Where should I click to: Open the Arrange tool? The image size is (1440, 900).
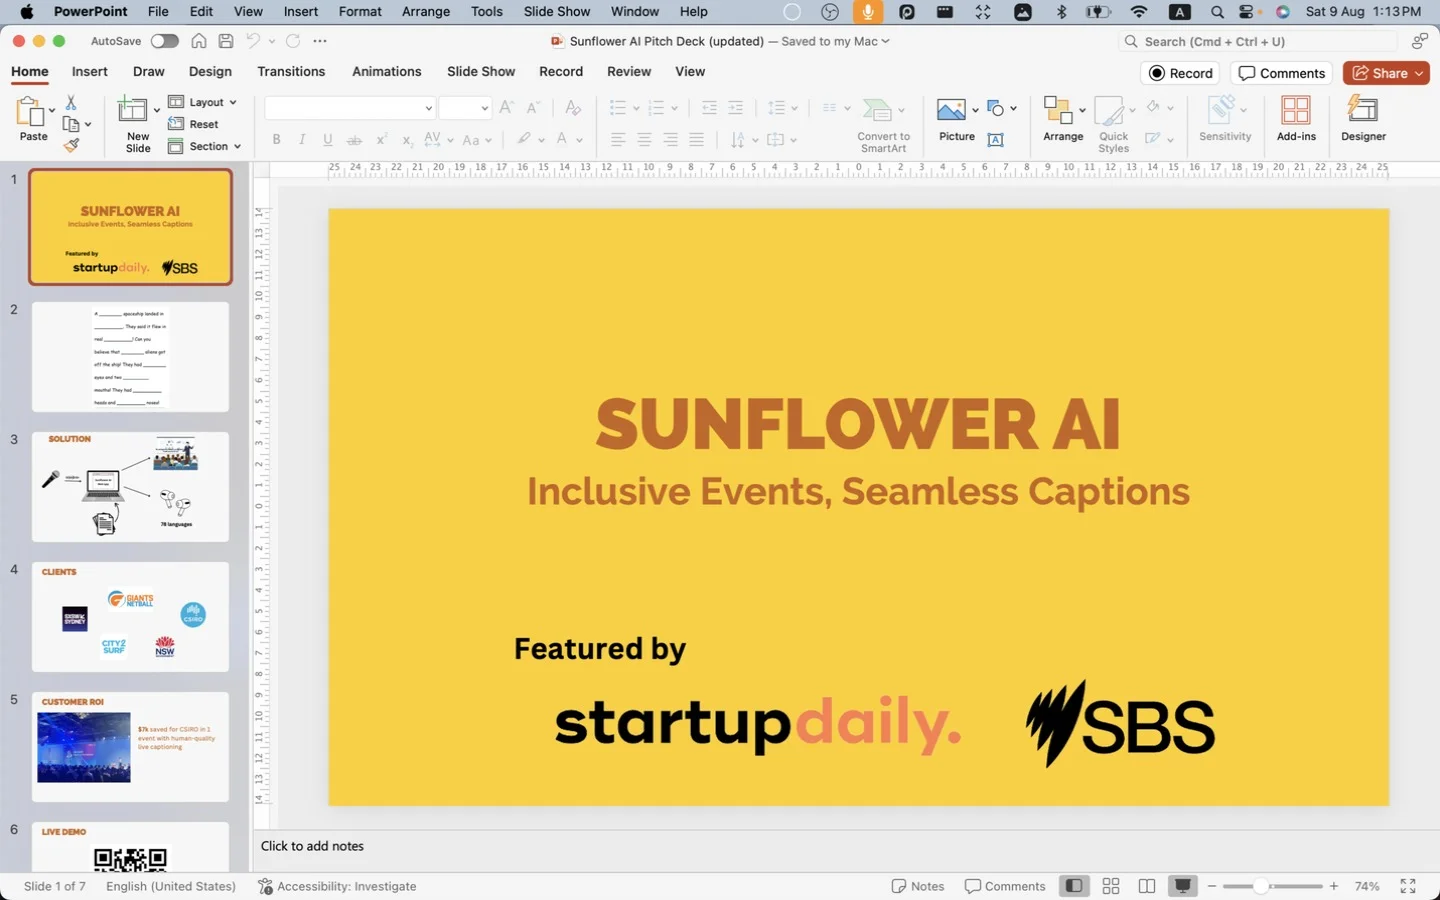(x=1063, y=119)
